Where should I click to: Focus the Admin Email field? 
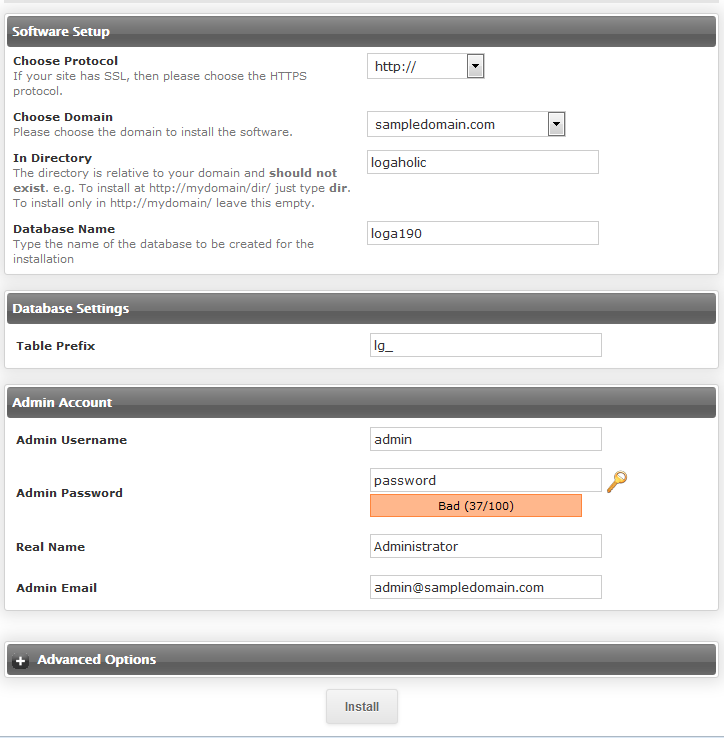(x=485, y=587)
